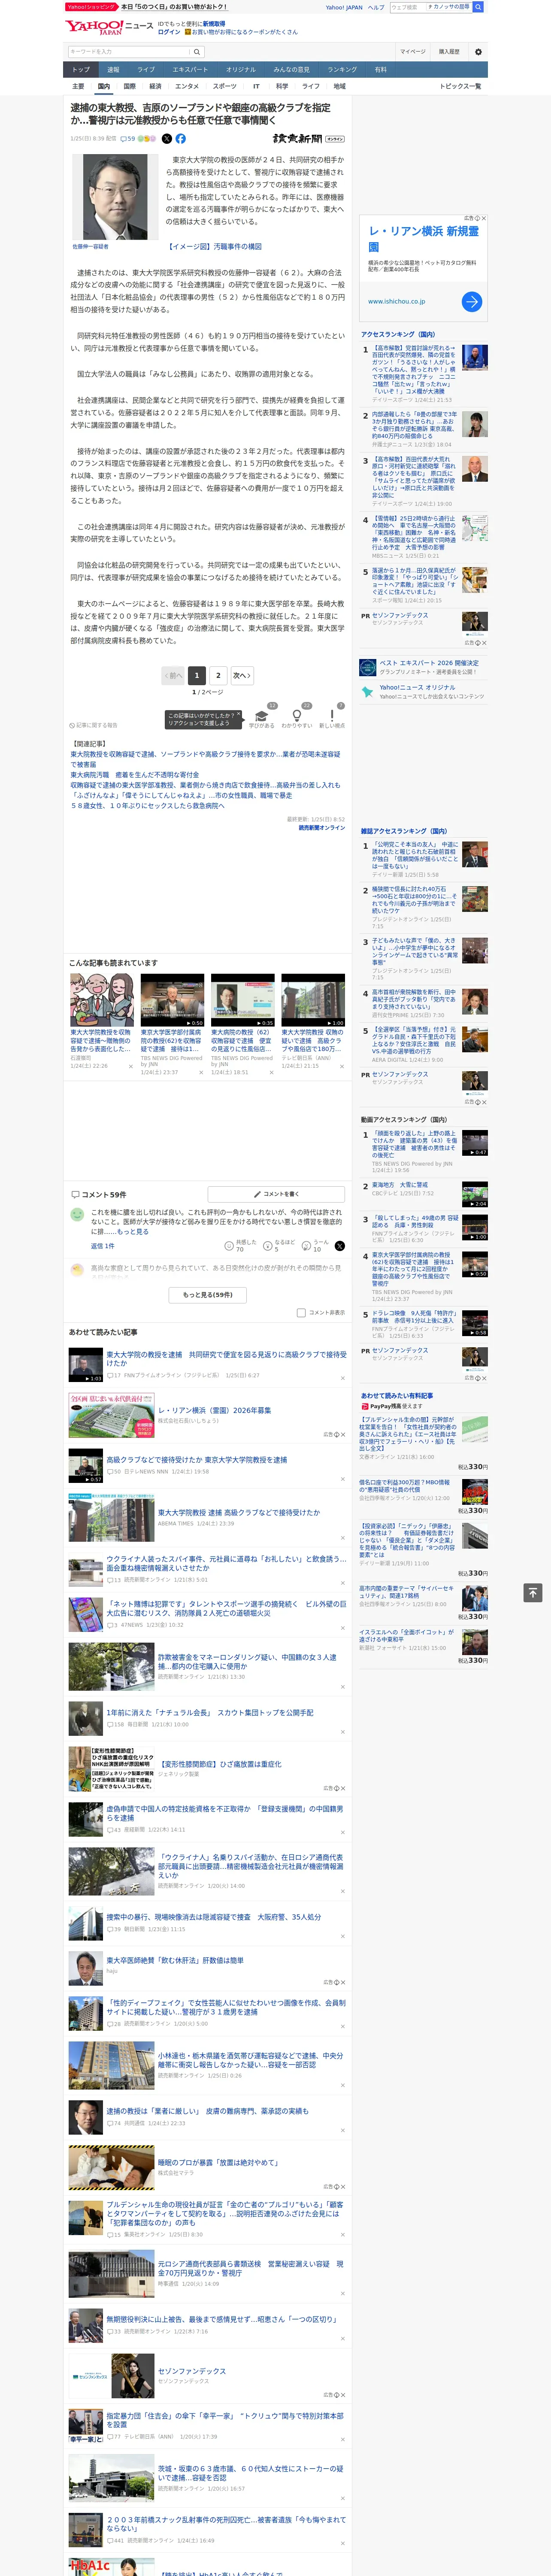Click the Yahoo! JAPAN News logo

110,27
